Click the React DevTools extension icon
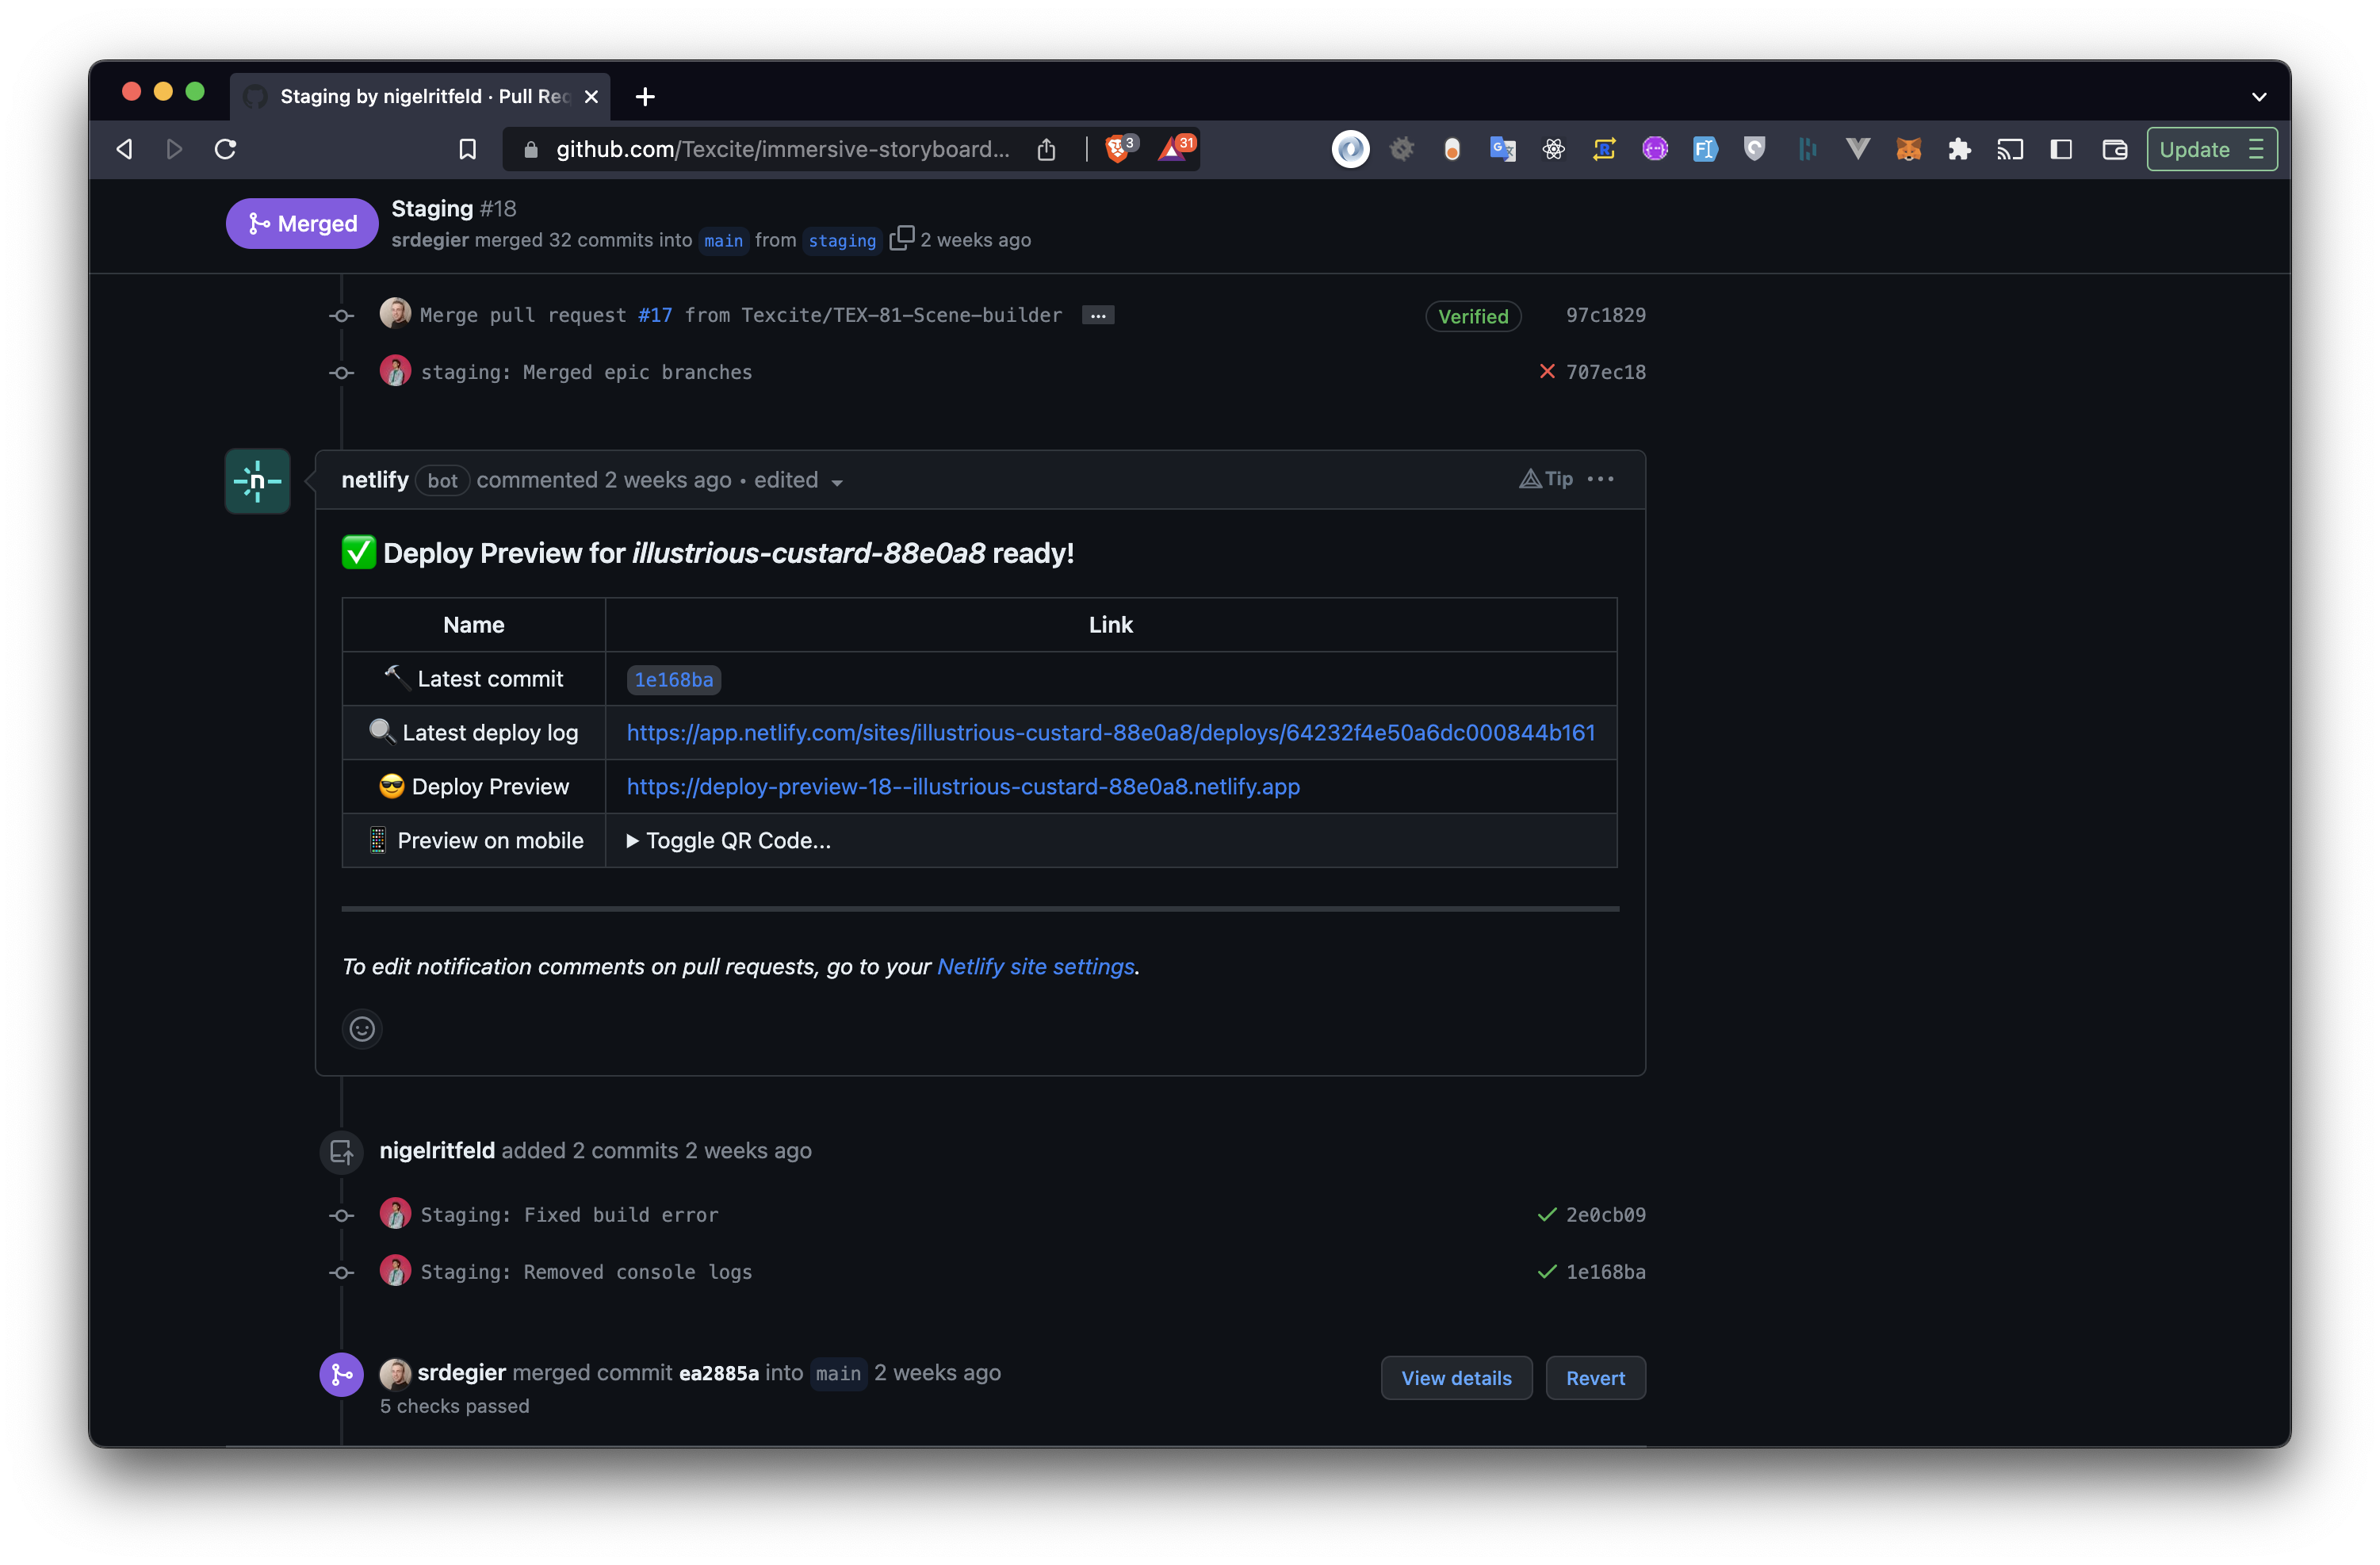Image resolution: width=2380 pixels, height=1565 pixels. click(1553, 149)
